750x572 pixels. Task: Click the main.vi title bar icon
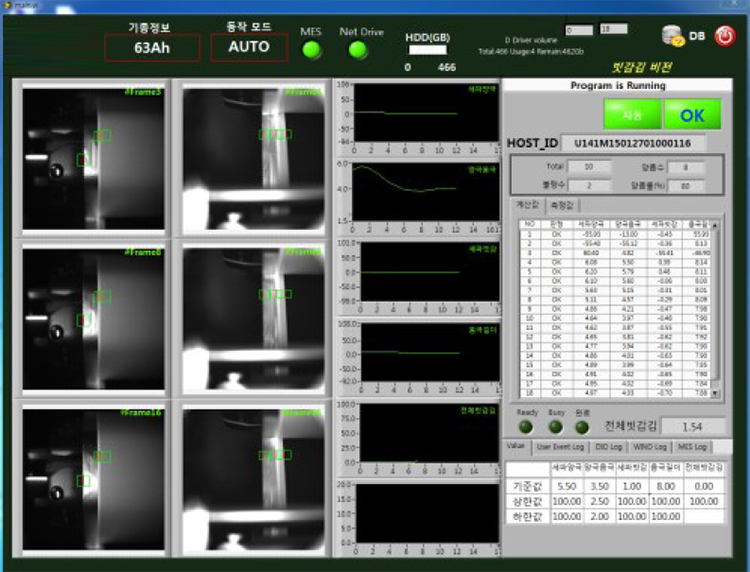coord(7,6)
